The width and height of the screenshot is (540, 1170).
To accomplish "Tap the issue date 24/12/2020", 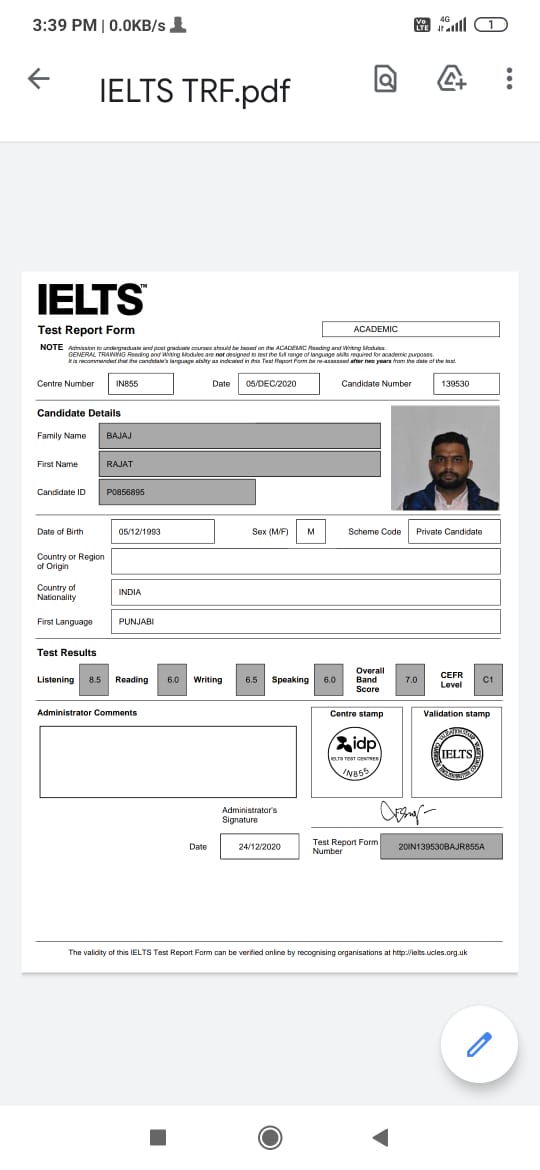I will 260,847.
